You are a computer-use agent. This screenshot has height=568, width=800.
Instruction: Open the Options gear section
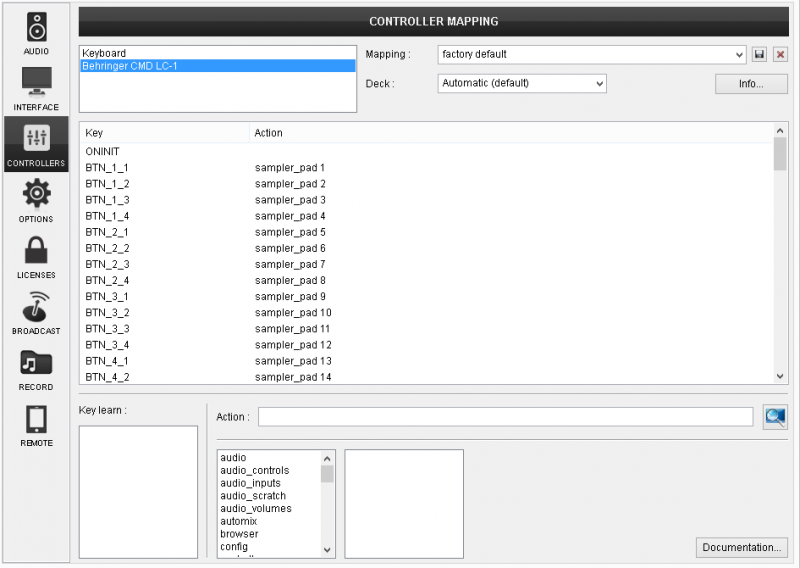coord(37,200)
